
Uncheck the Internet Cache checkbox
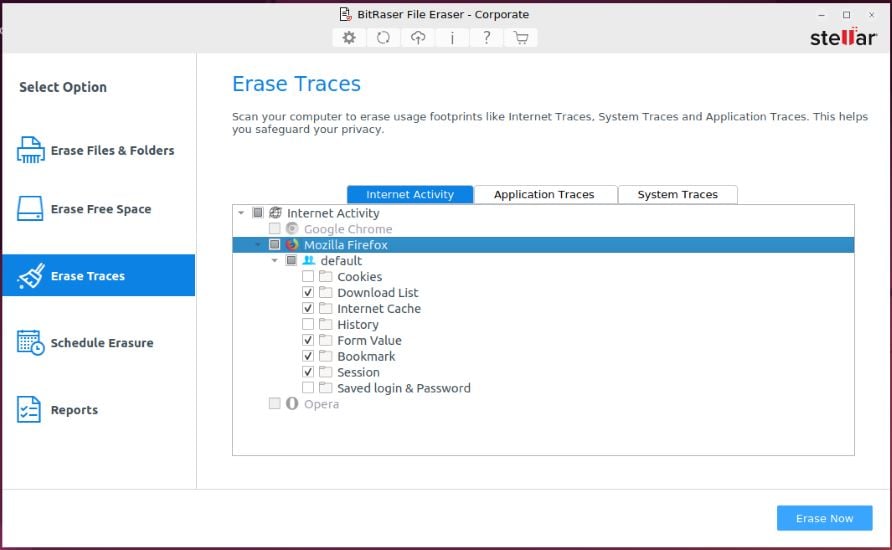pyautogui.click(x=308, y=308)
